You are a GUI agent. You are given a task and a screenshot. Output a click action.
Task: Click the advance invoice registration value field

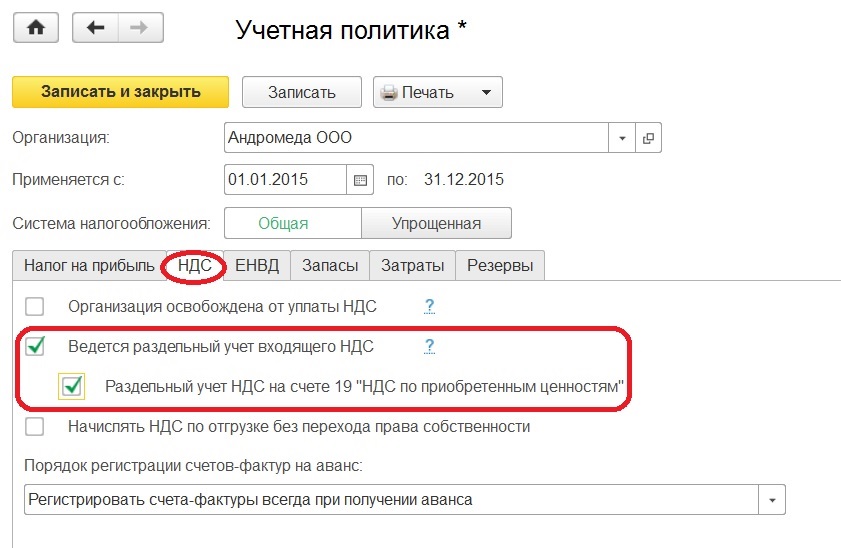tap(392, 500)
